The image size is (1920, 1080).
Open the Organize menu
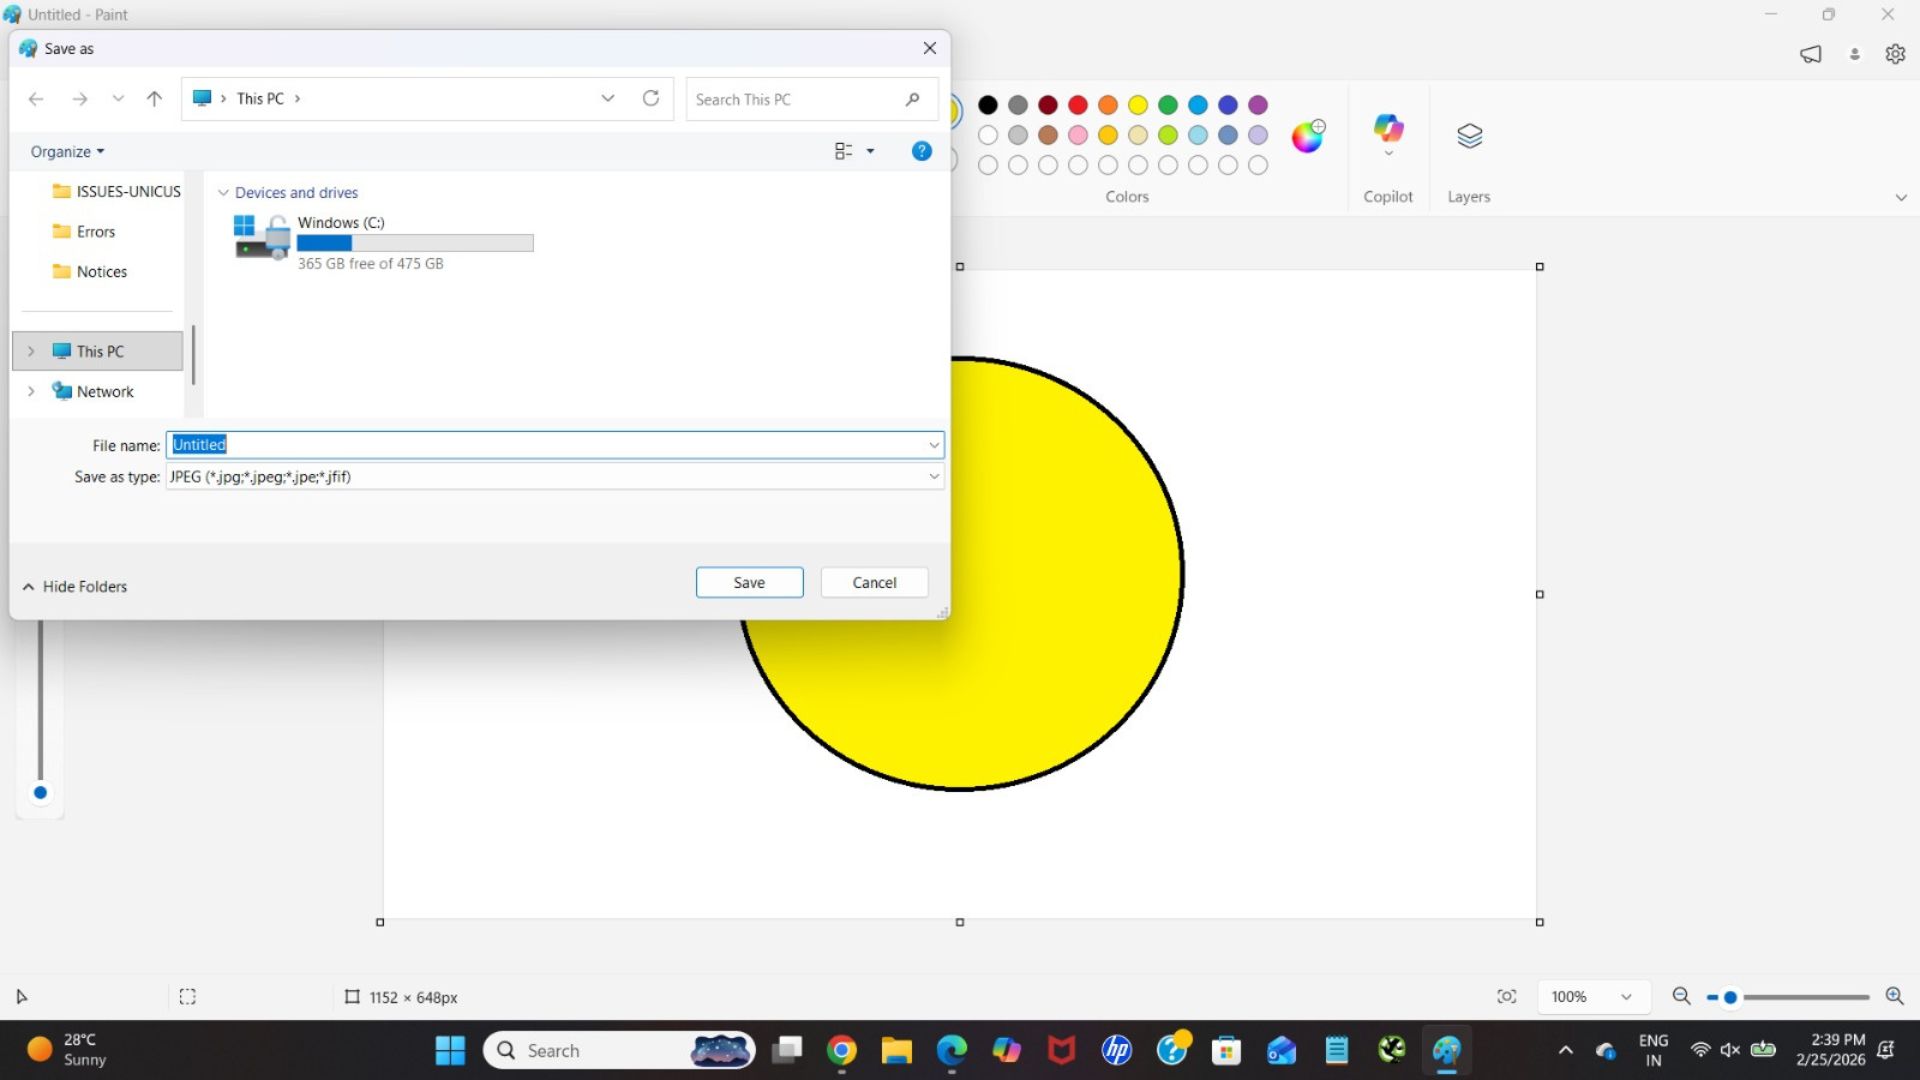[66, 151]
